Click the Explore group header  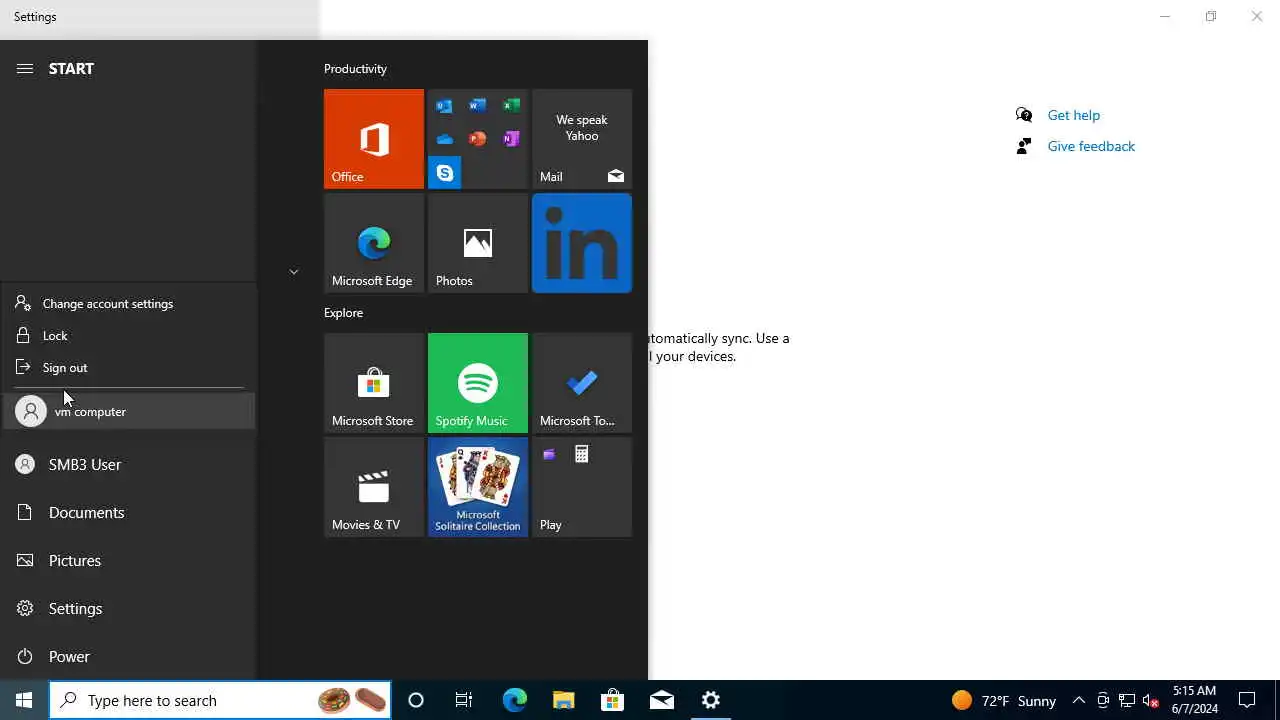343,313
